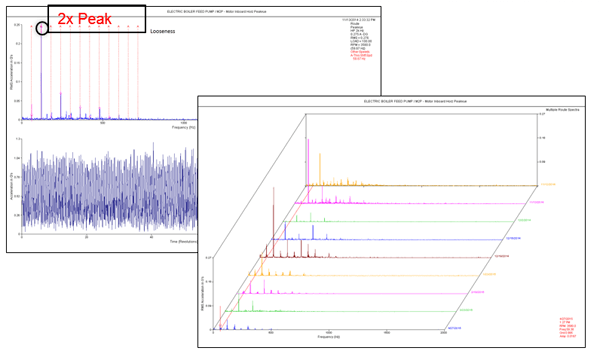600x360 pixels.
Task: Click the tallest blue peak in the spectrum plot
Action: click(41, 73)
